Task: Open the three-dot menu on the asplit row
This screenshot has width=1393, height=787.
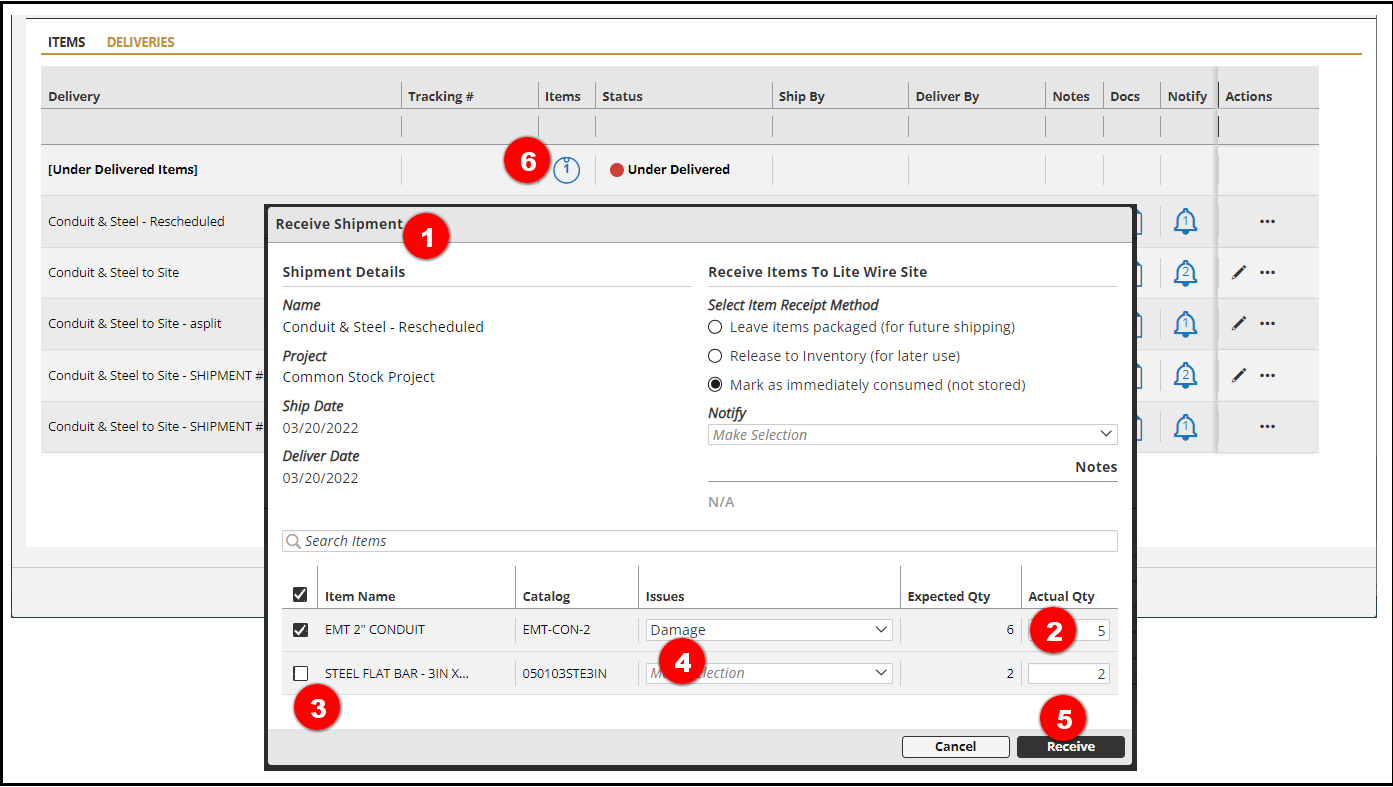Action: coord(1267,324)
